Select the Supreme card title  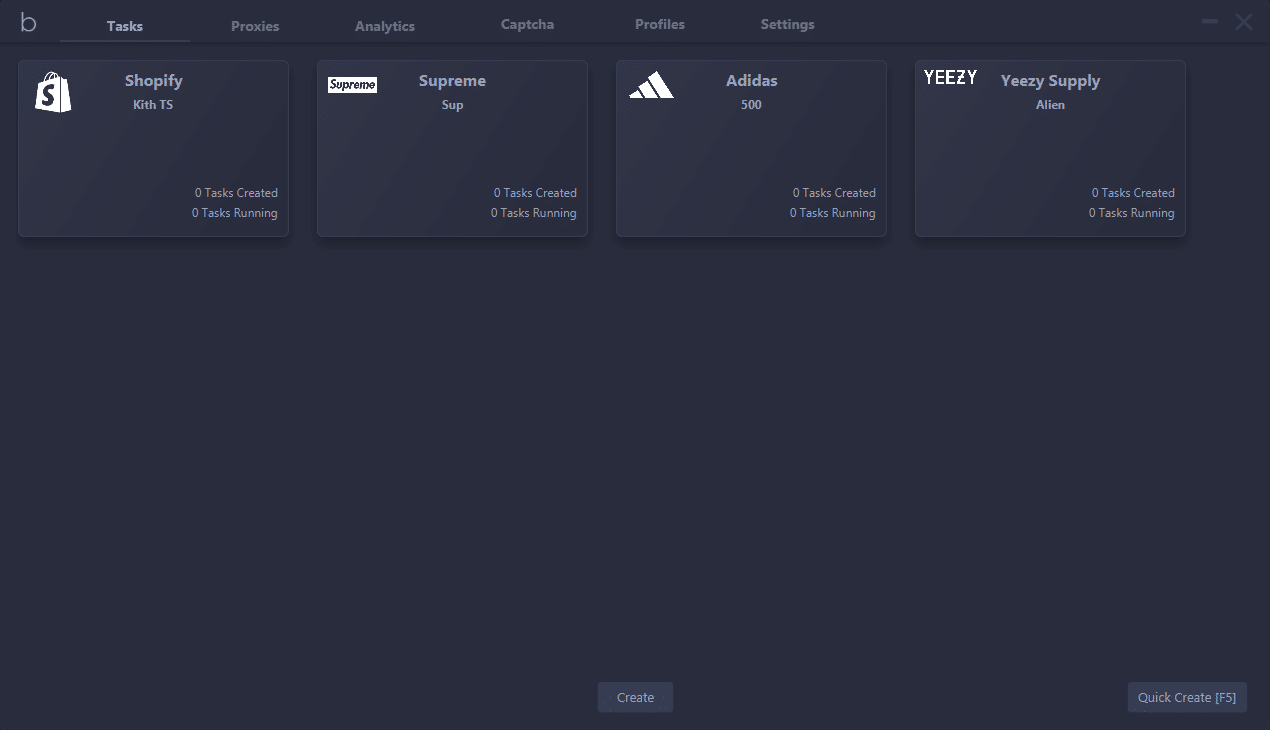[x=452, y=81]
